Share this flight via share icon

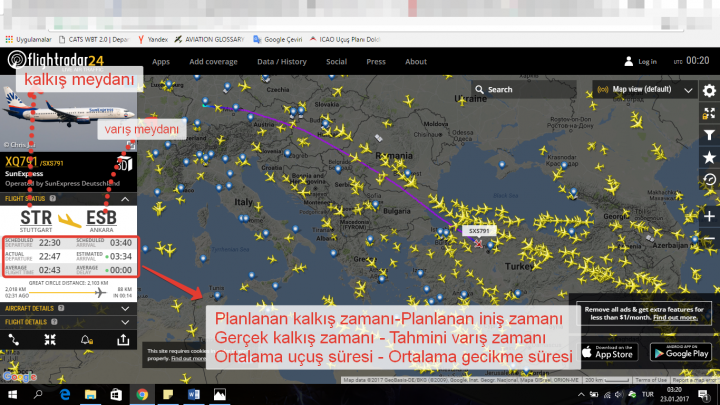coord(123,339)
